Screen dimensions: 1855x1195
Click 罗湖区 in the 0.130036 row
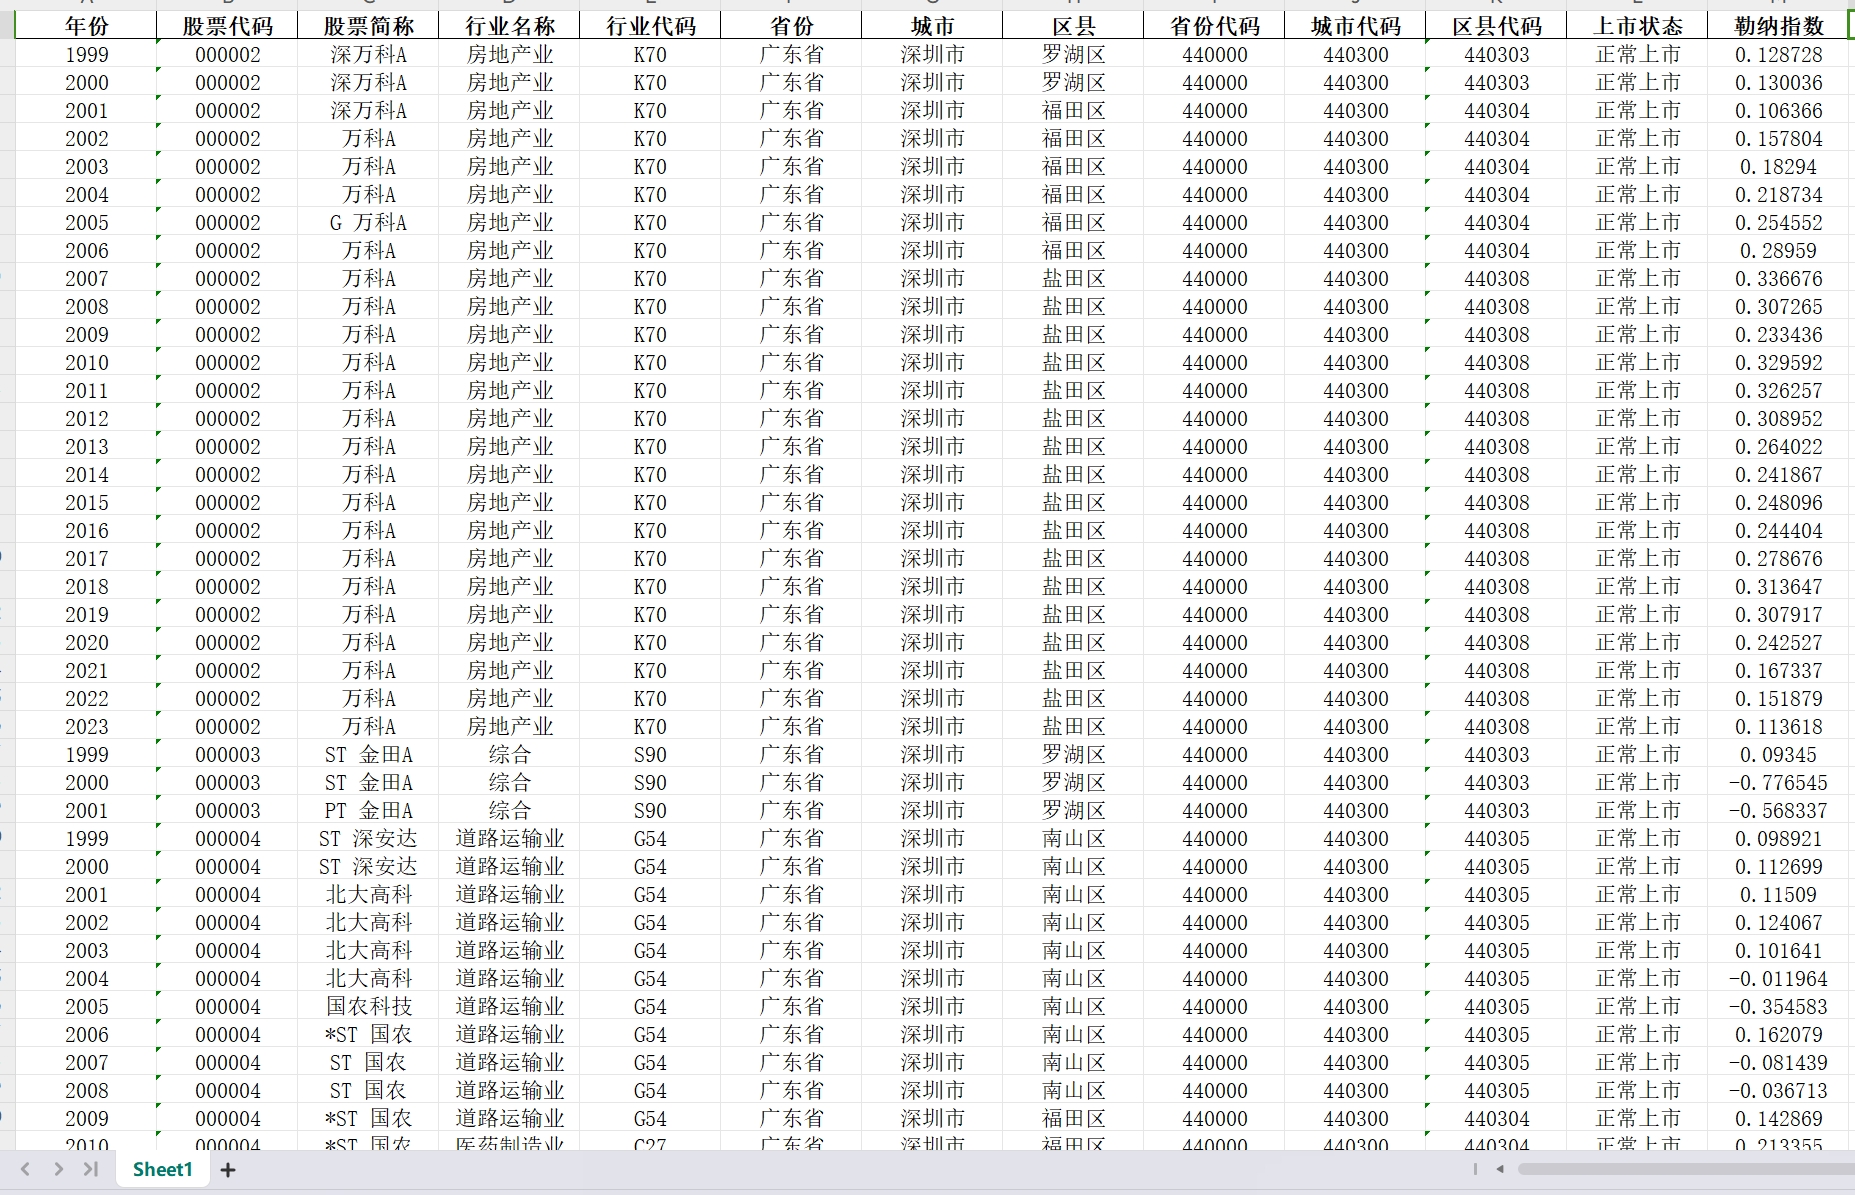click(1073, 83)
